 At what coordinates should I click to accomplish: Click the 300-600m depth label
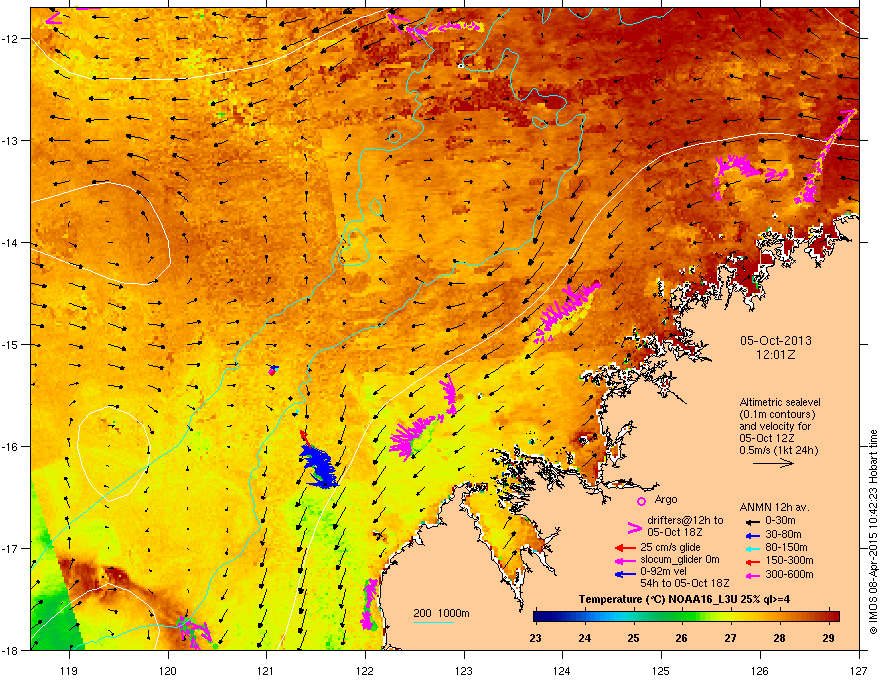click(789, 575)
